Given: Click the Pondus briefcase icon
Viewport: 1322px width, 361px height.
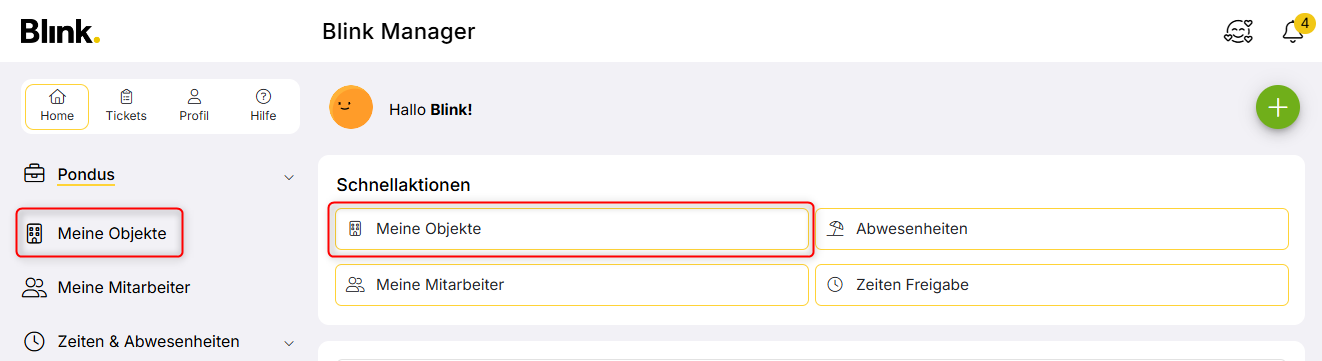Looking at the screenshot, I should click(34, 174).
